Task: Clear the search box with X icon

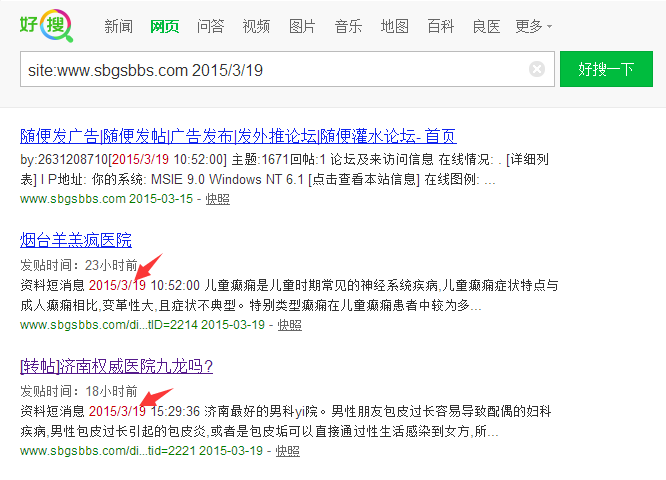Action: click(537, 69)
